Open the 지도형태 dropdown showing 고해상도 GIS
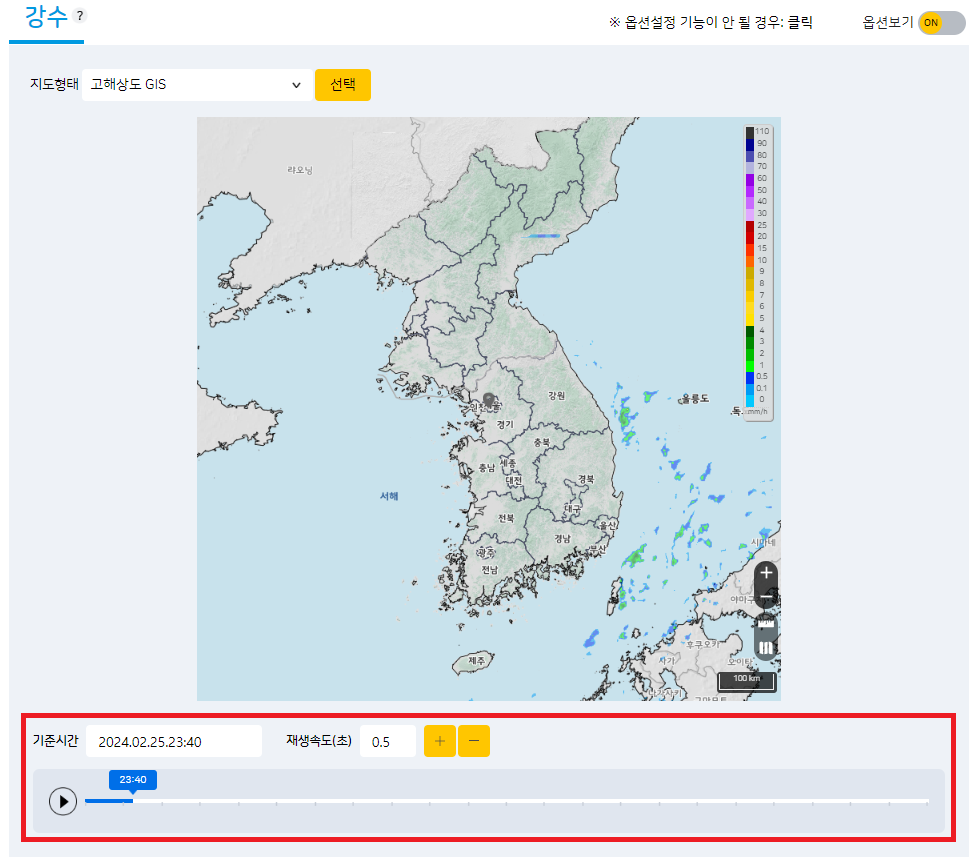The image size is (979, 859). [x=197, y=85]
